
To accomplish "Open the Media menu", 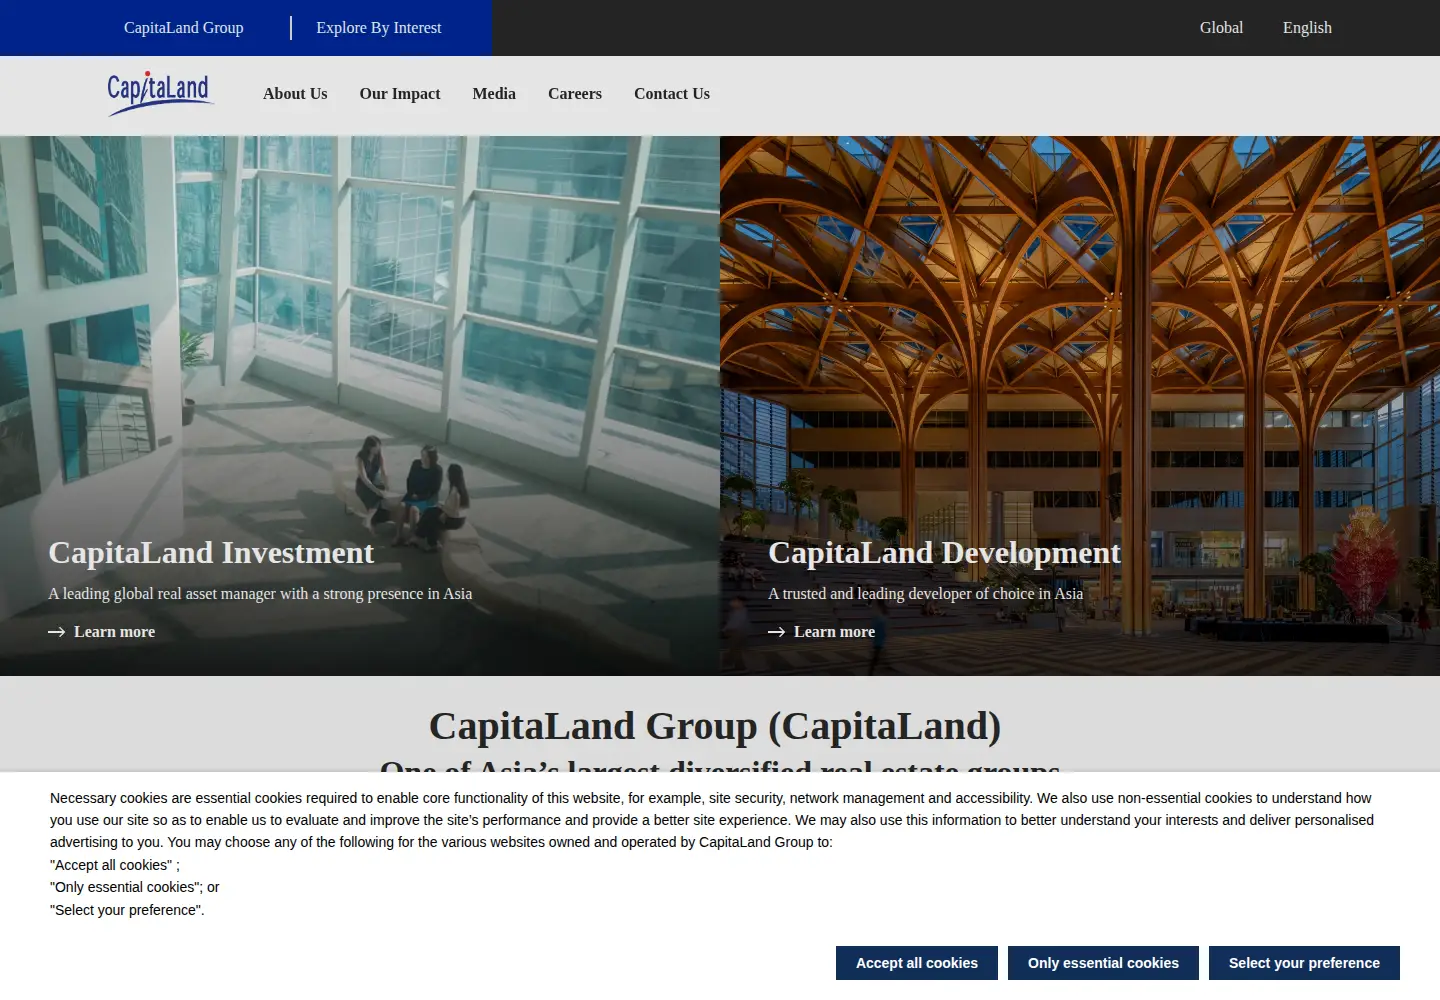I will 494,94.
